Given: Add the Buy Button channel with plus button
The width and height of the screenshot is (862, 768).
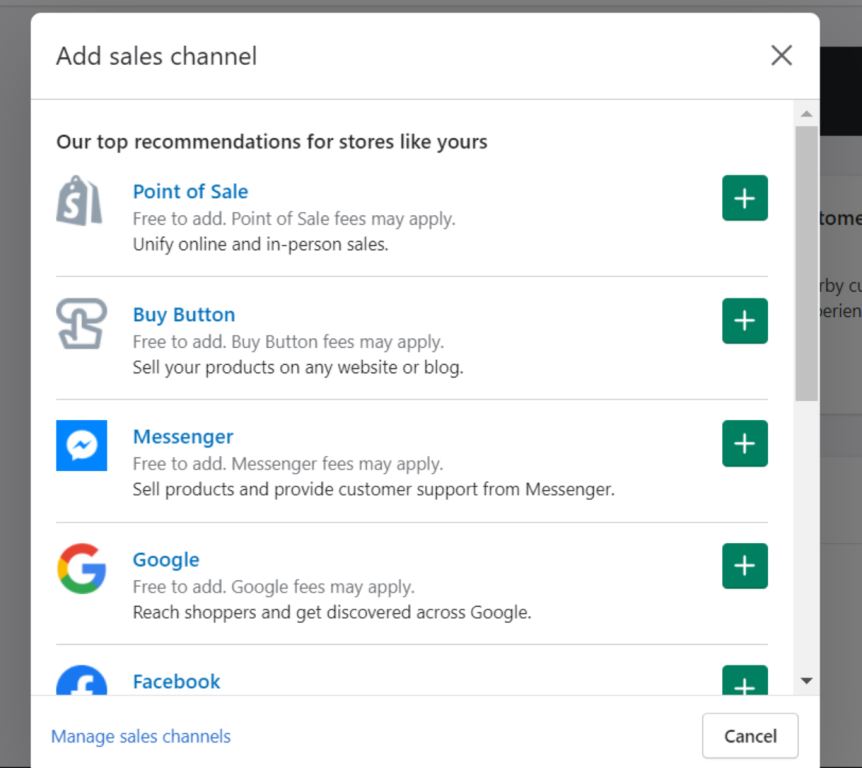Looking at the screenshot, I should tap(745, 321).
